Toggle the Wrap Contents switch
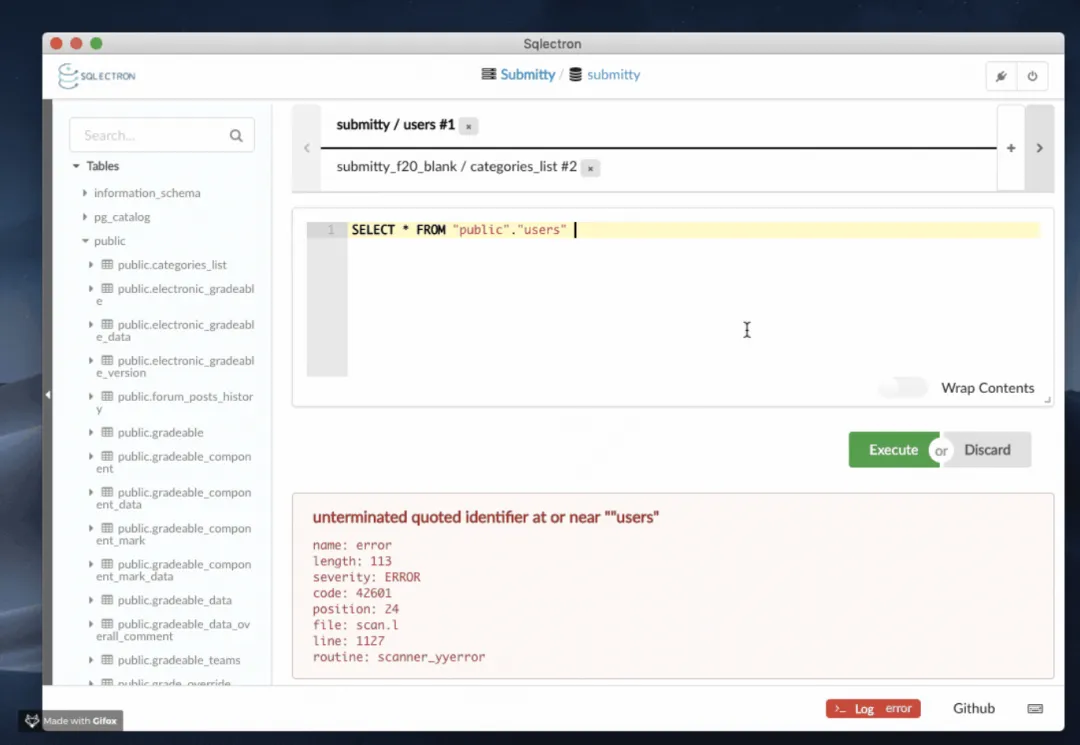Viewport: 1080px width, 745px height. tap(903, 388)
